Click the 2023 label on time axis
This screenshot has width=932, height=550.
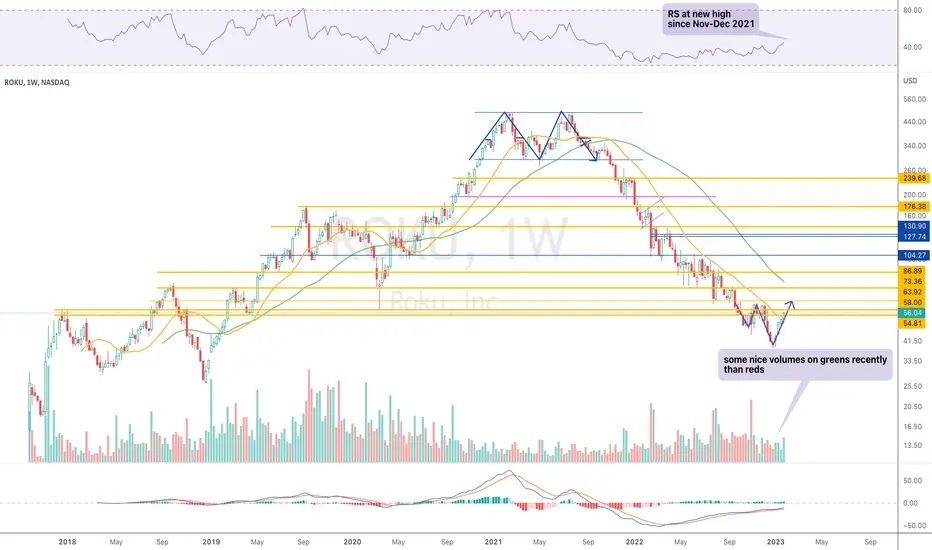tap(776, 542)
